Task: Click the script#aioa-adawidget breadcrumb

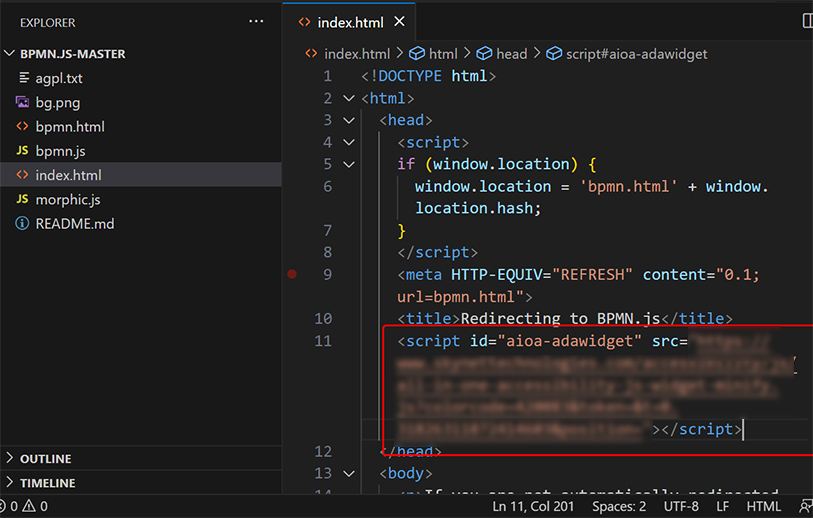Action: 636,54
